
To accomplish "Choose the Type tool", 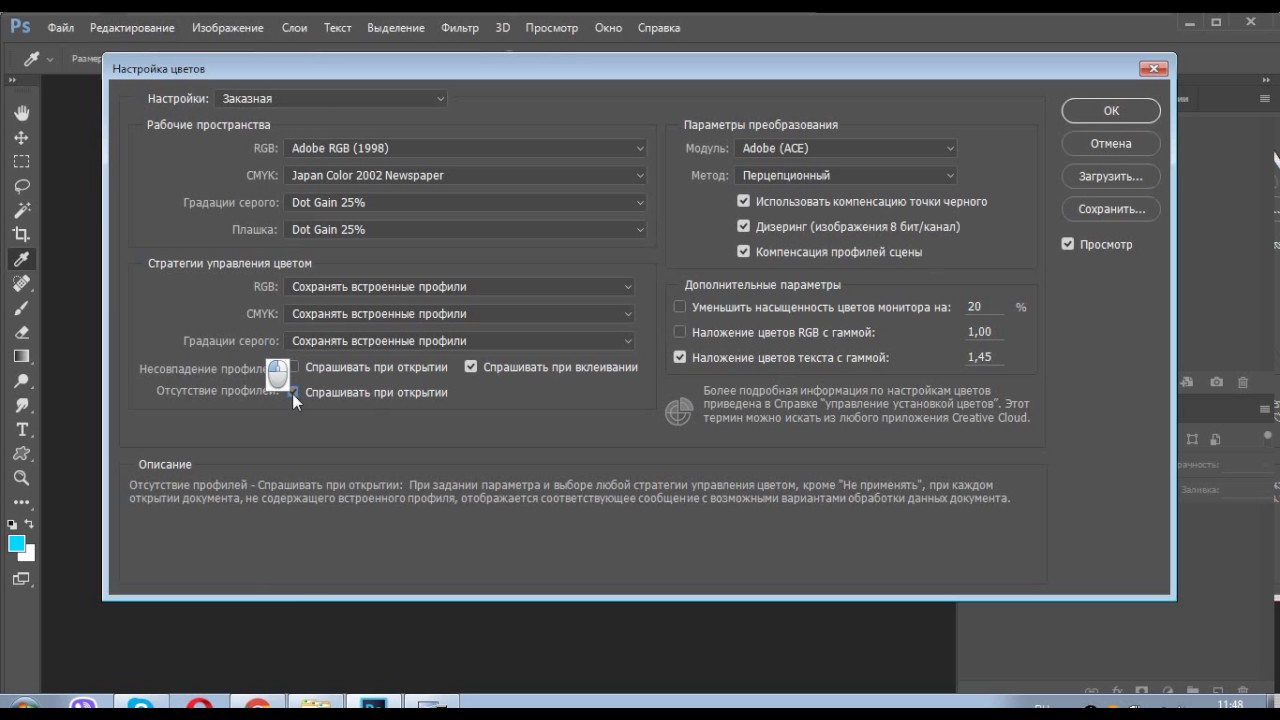I will 21,430.
